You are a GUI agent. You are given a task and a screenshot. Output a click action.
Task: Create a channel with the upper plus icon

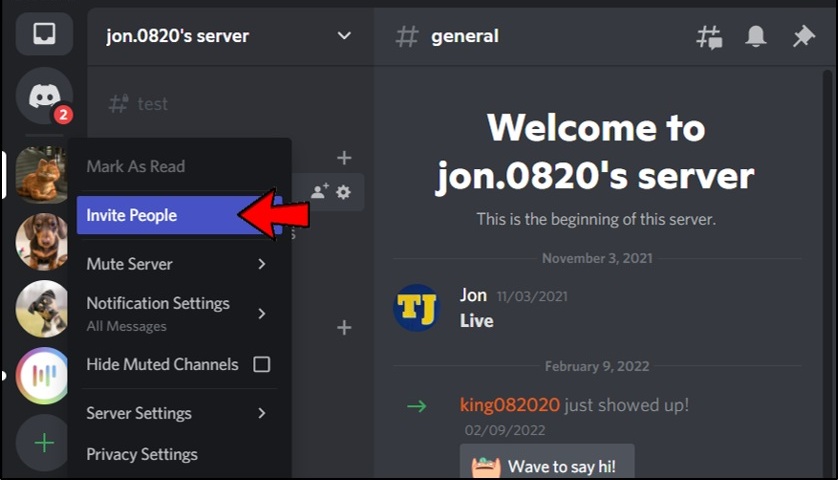click(344, 158)
